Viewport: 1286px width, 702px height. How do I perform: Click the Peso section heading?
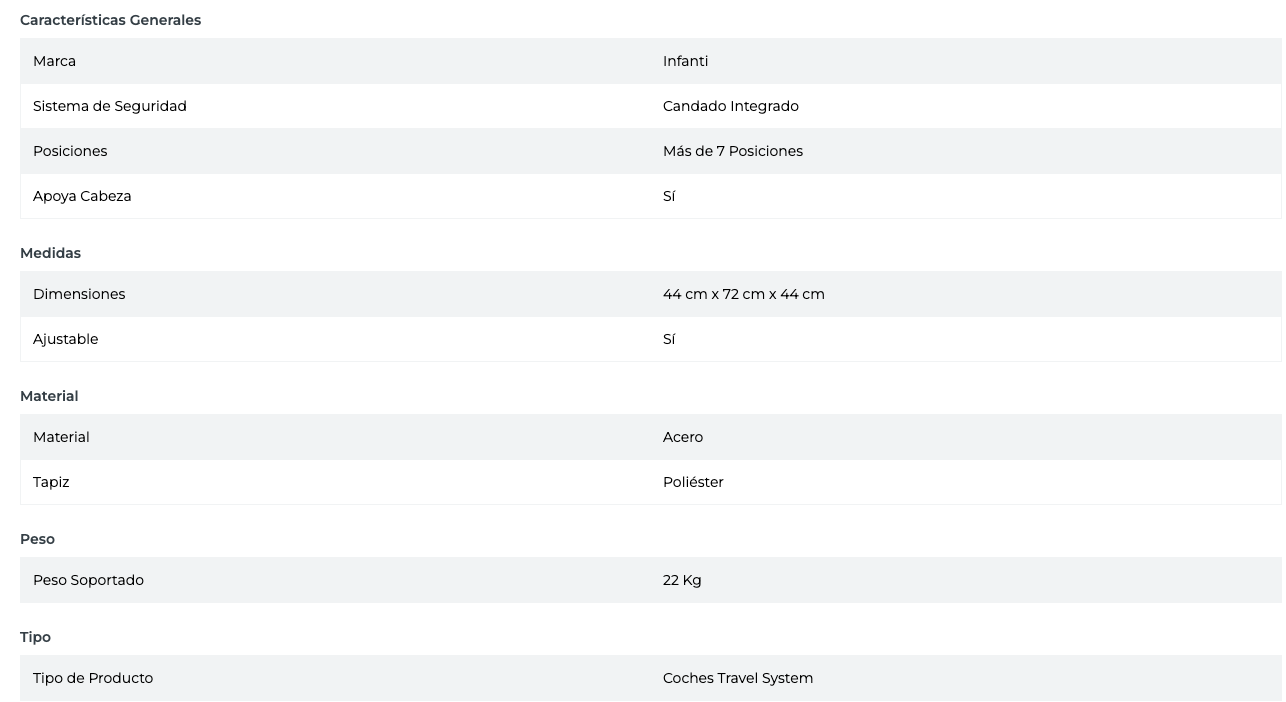[37, 539]
